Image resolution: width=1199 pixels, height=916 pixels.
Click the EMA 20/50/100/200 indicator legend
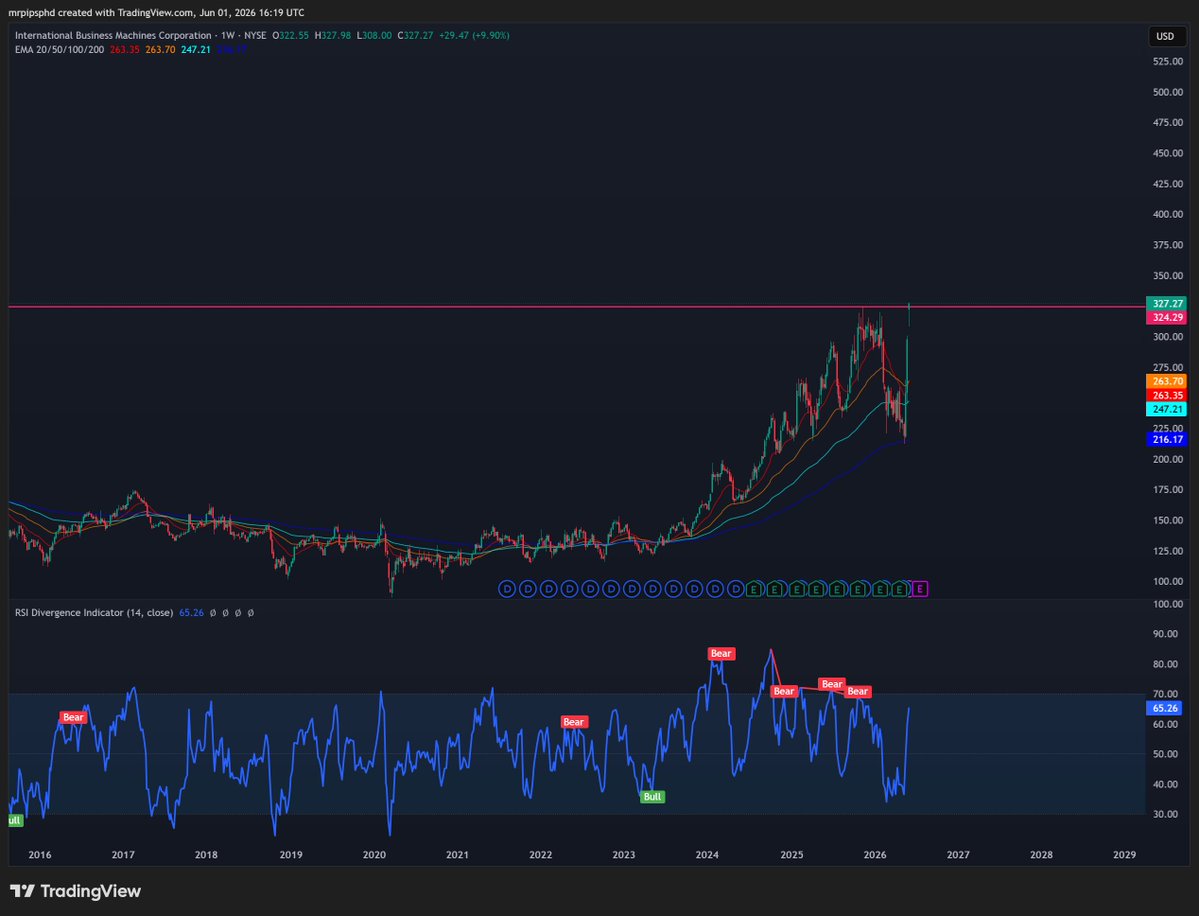pyautogui.click(x=60, y=49)
